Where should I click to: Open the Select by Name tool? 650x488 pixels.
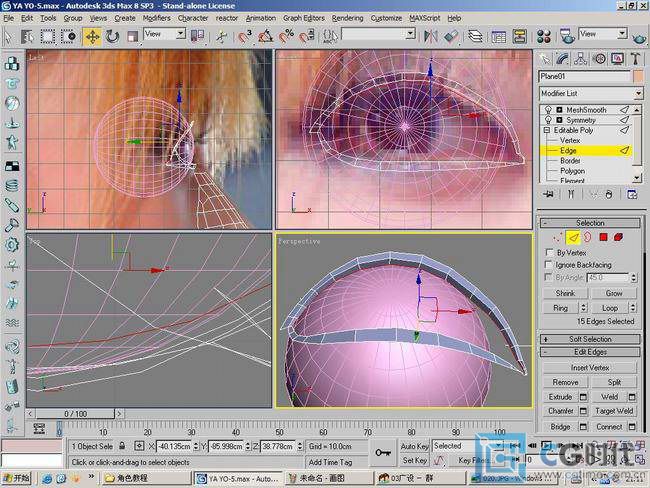point(27,37)
